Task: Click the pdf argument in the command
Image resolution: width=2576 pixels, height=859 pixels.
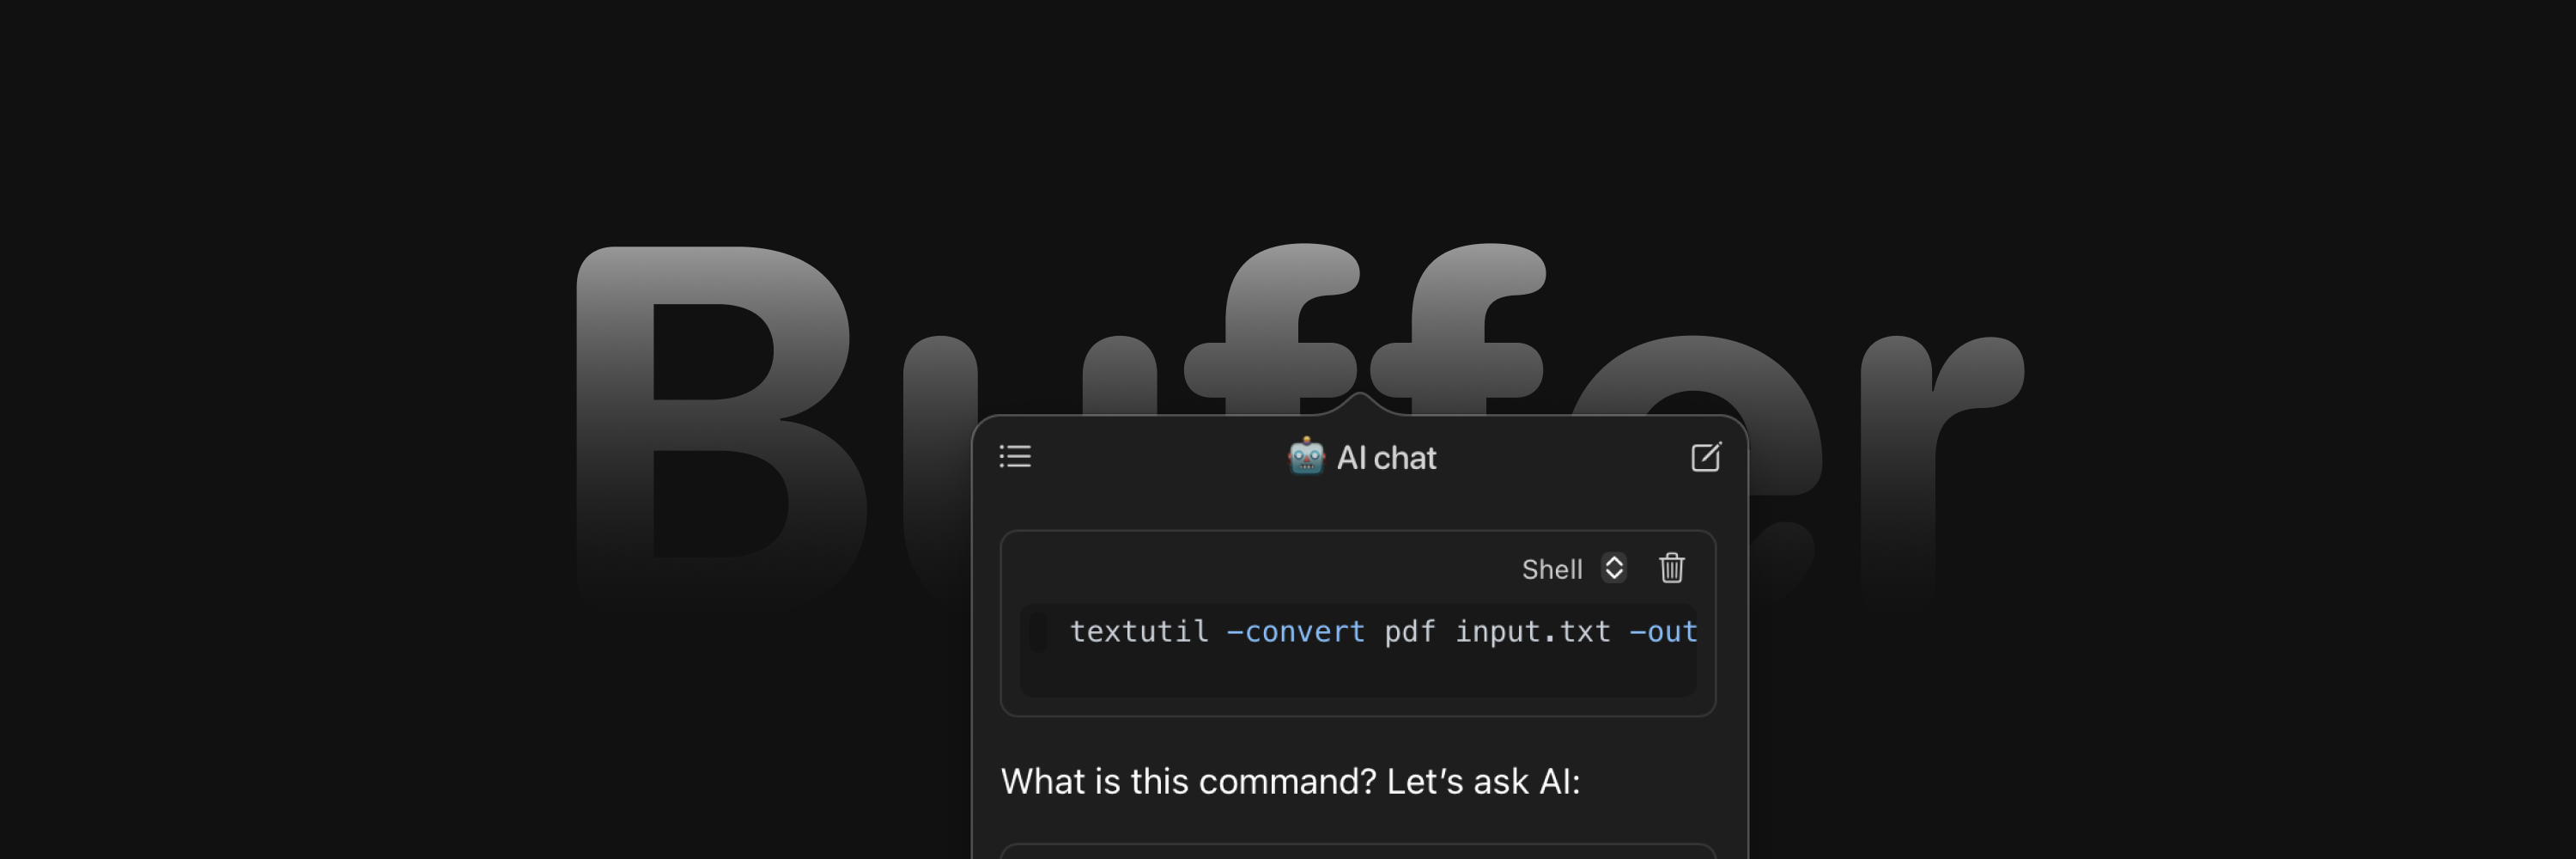Action: [1409, 632]
